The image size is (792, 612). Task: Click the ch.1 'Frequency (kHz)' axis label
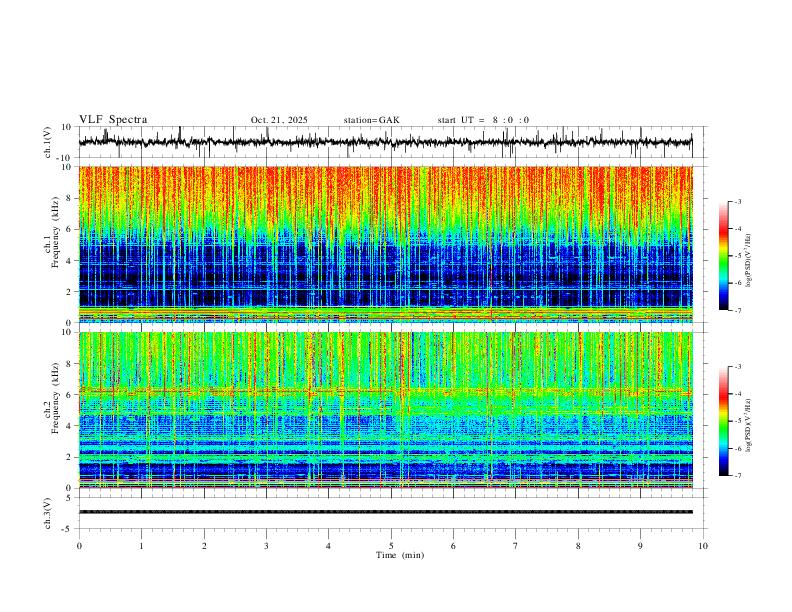point(55,232)
